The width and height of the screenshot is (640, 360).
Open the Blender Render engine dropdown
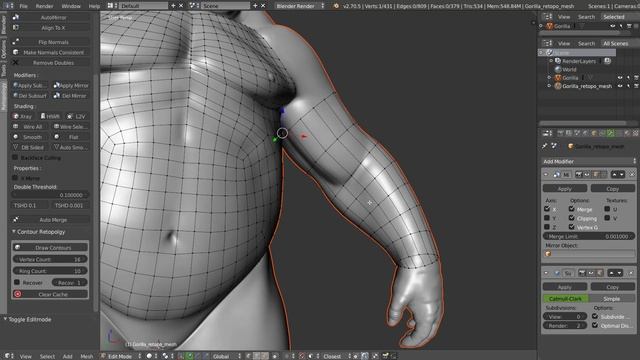[x=300, y=6]
